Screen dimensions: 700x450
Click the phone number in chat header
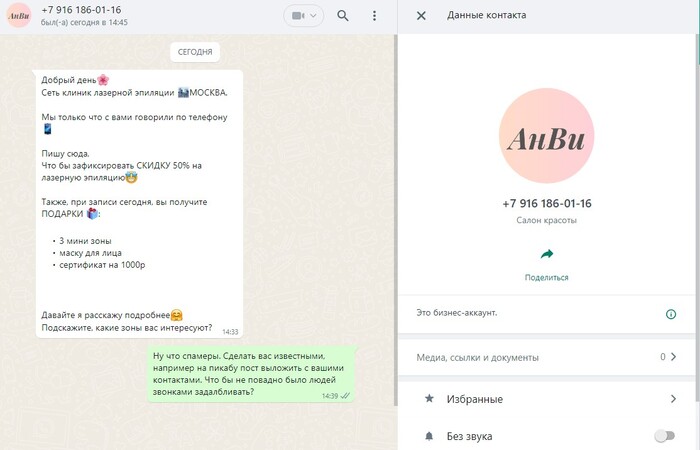(x=81, y=9)
